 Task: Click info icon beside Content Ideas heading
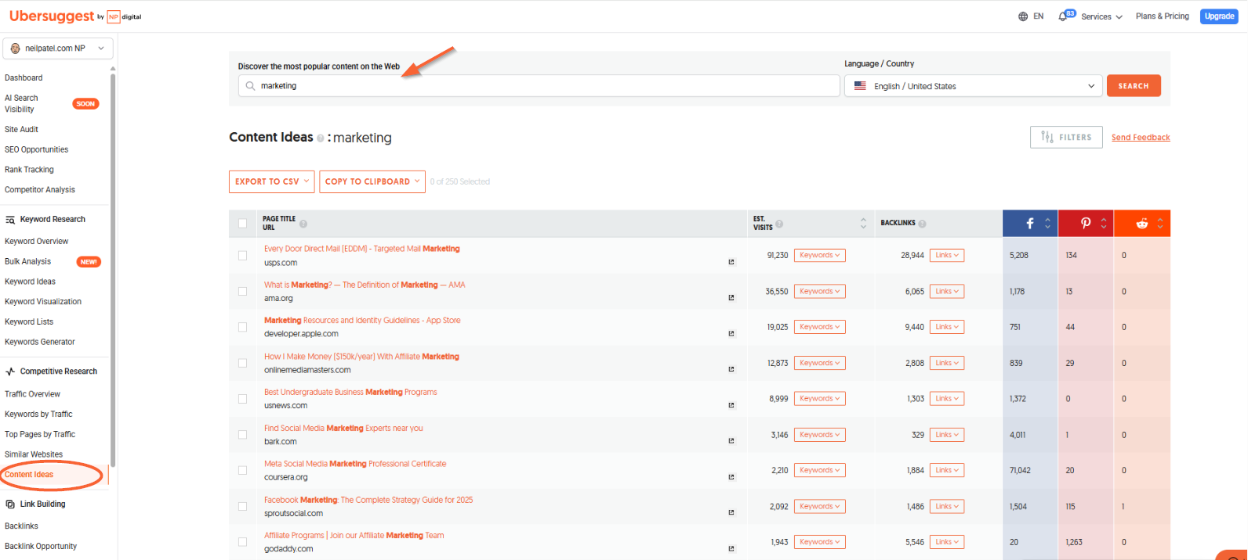pyautogui.click(x=320, y=138)
